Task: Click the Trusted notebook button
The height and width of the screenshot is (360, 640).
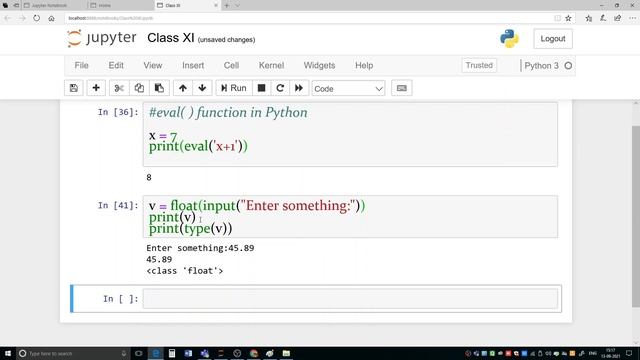Action: coord(479,65)
